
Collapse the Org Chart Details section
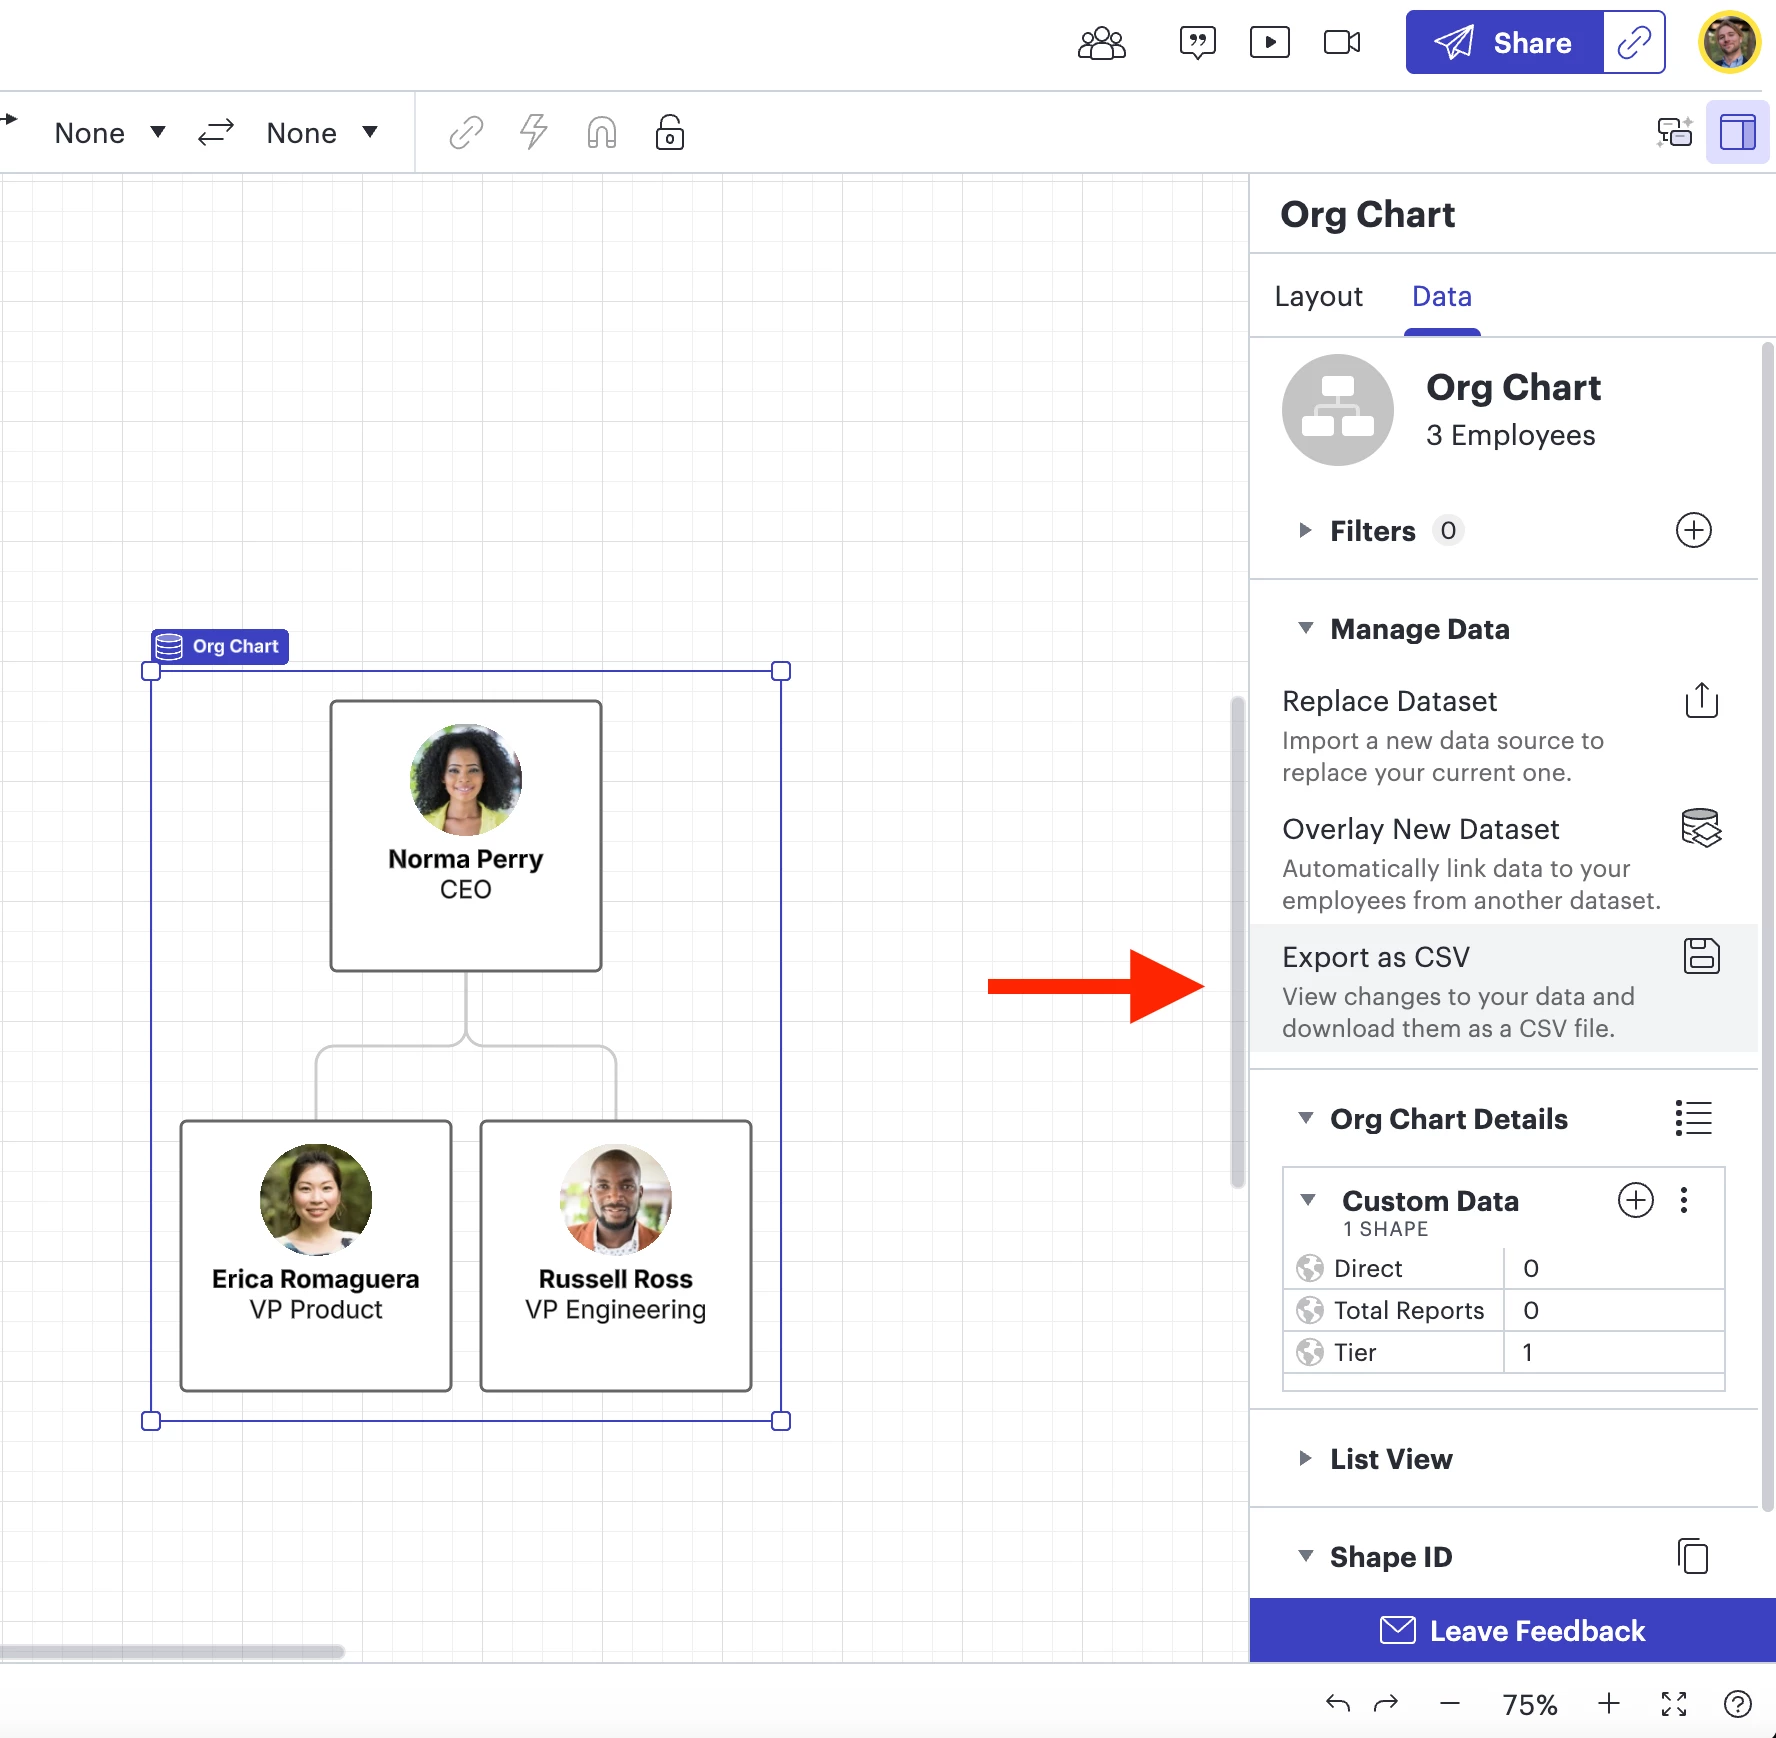tap(1305, 1119)
